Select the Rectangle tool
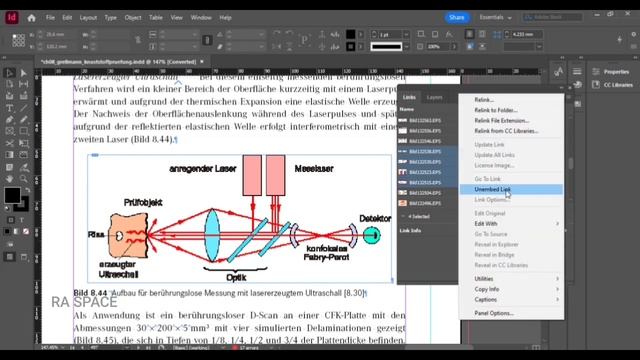The image size is (640, 360). (x=24, y=131)
